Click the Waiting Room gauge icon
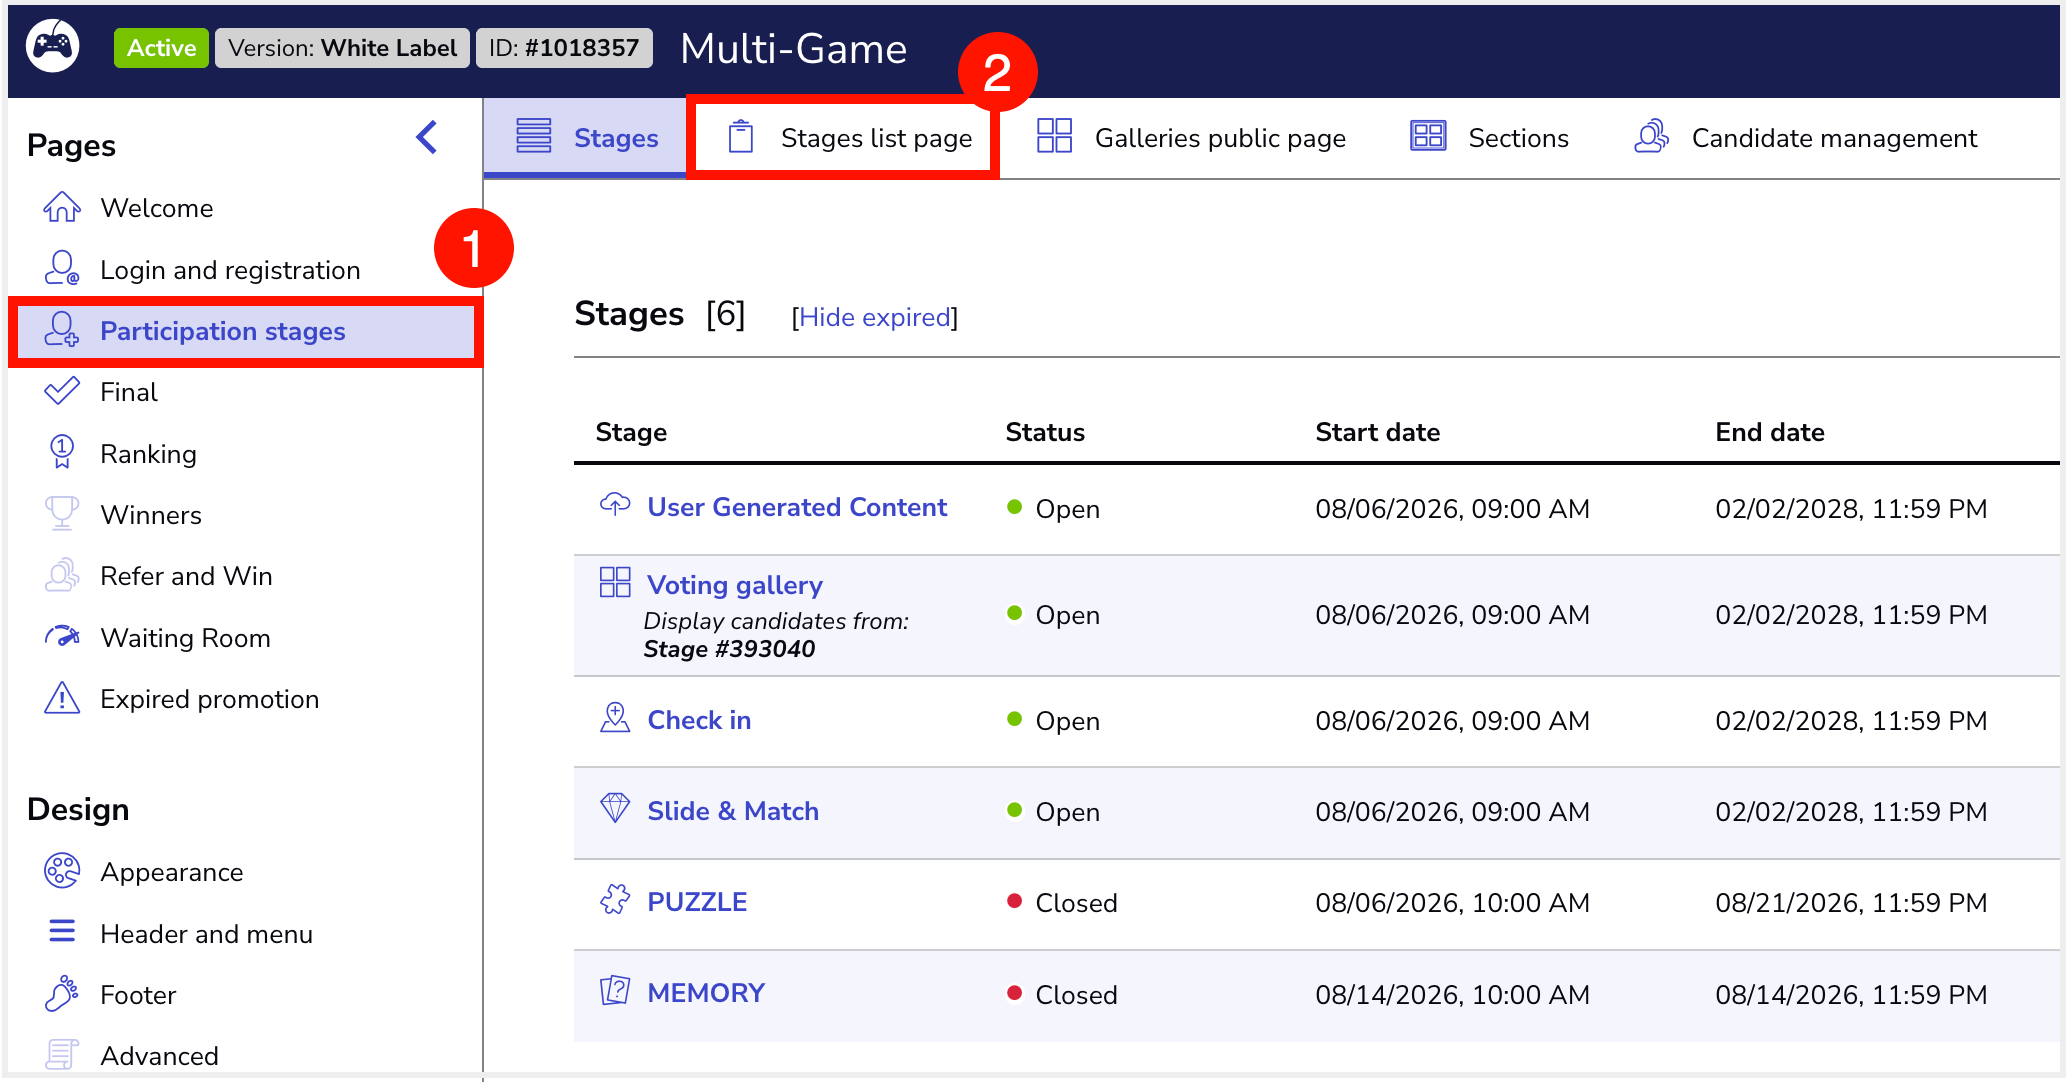Viewport: 2066px width, 1082px height. tap(62, 637)
